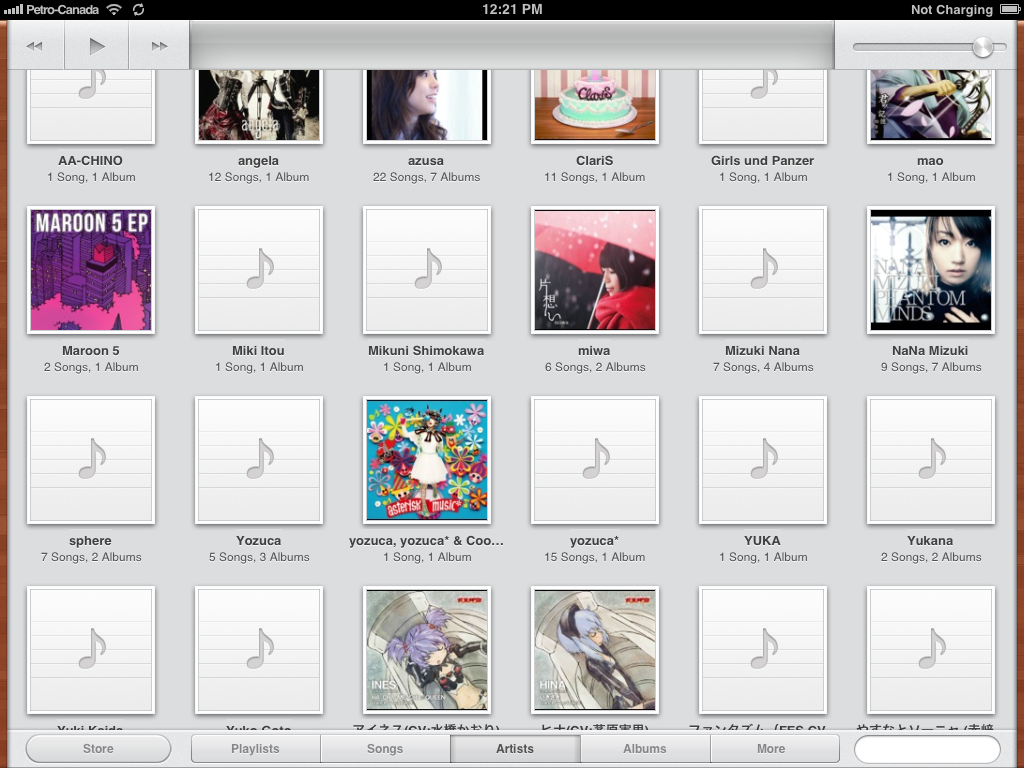Tap the cellular signal bars icon
This screenshot has height=768, width=1024.
[x=13, y=9]
